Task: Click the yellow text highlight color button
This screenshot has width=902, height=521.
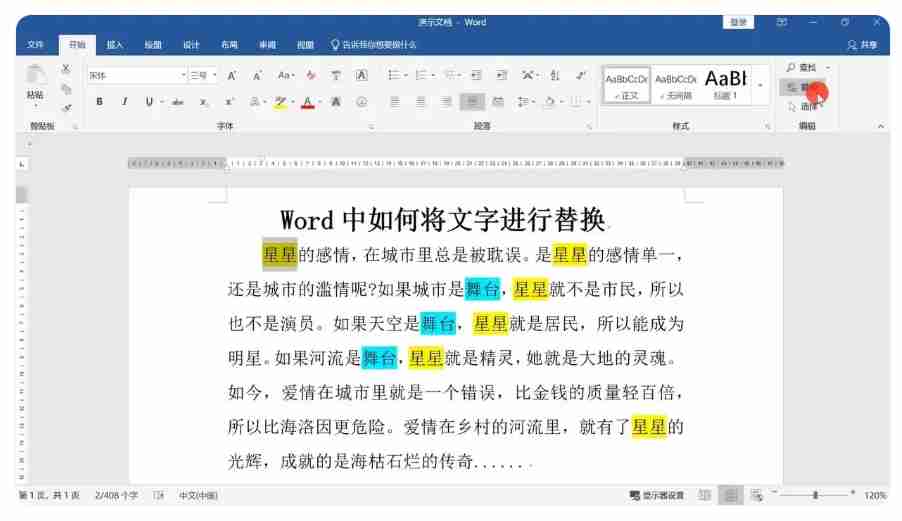Action: pyautogui.click(x=280, y=102)
